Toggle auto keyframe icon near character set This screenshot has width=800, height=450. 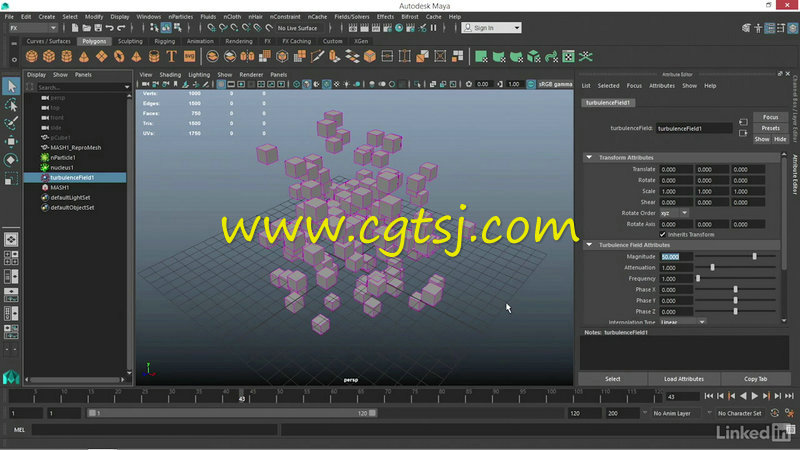click(x=774, y=413)
